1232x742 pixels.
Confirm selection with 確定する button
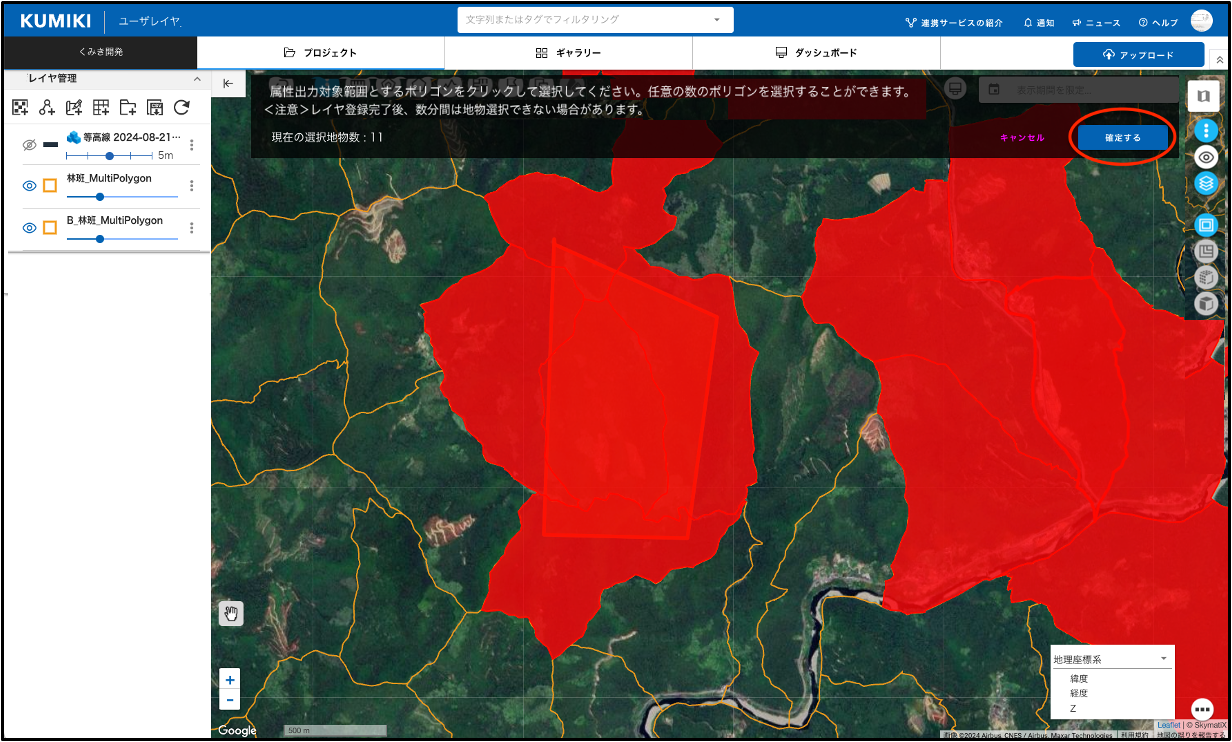tap(1122, 138)
